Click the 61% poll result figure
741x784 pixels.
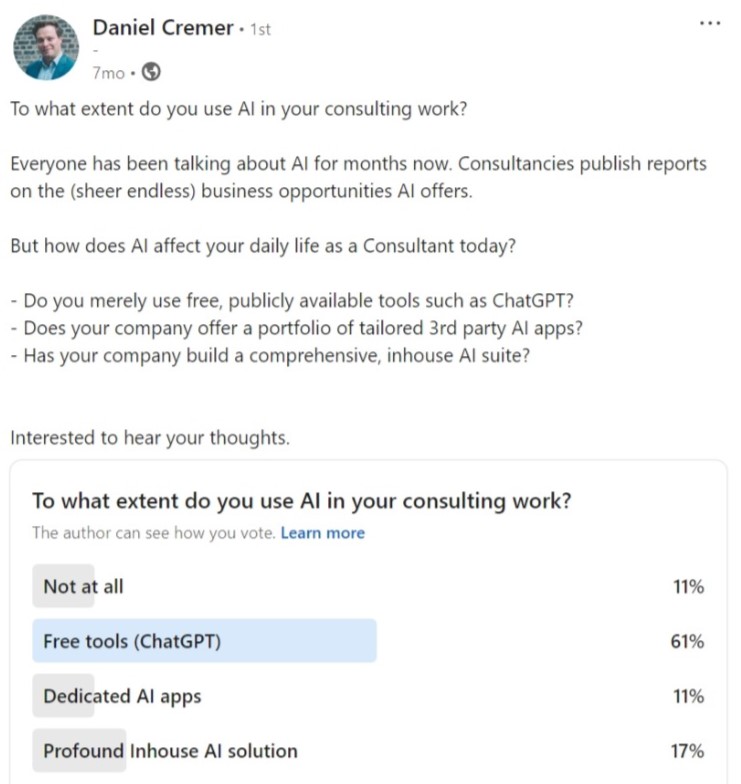pyautogui.click(x=687, y=641)
